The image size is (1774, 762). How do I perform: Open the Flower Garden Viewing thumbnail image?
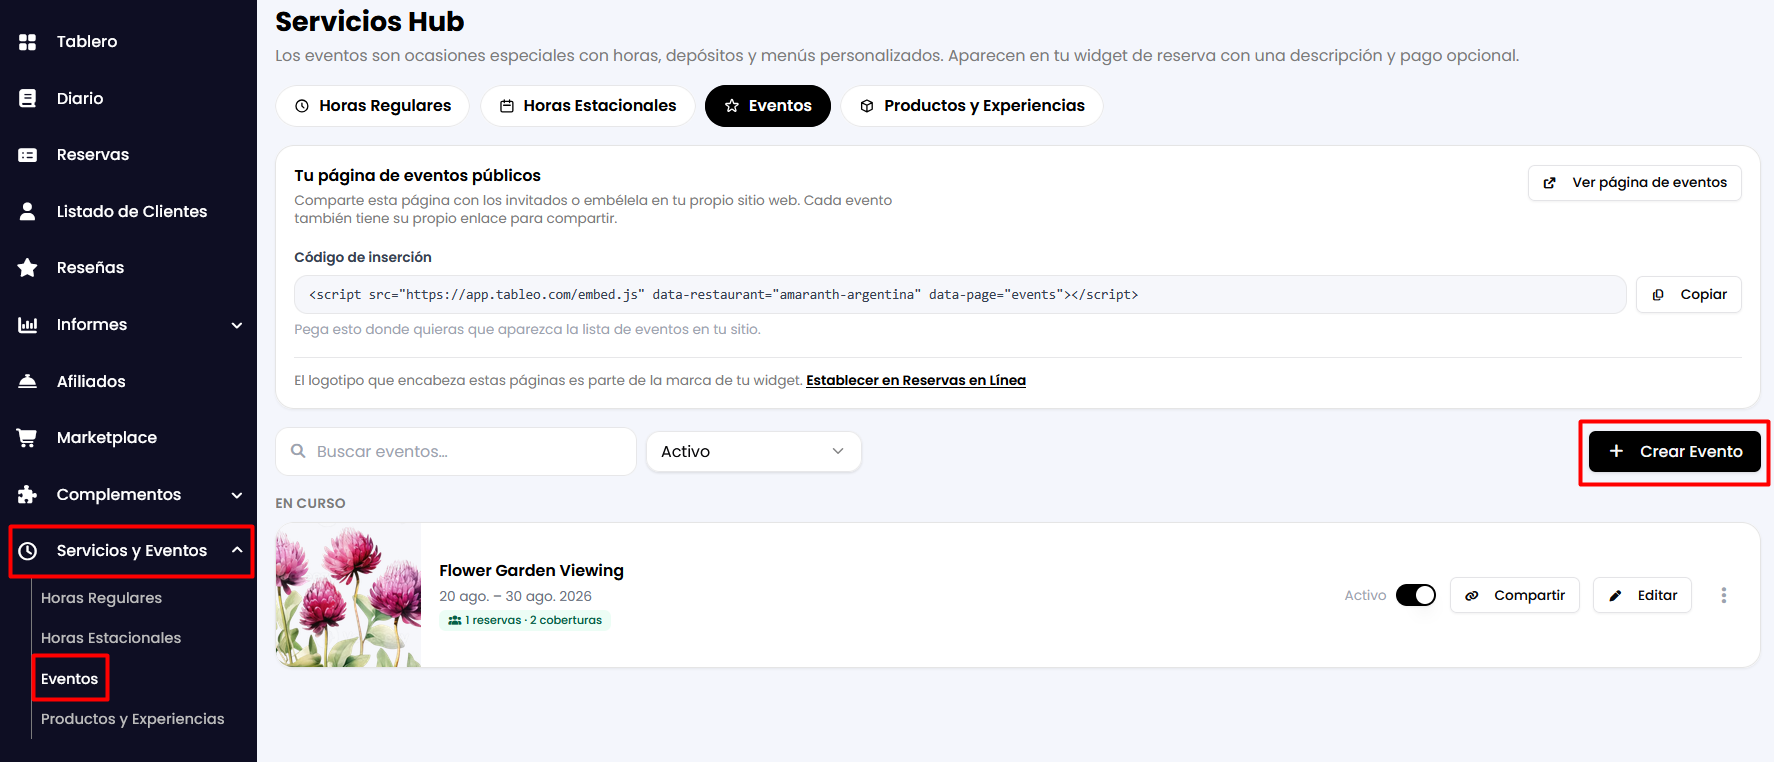[348, 595]
